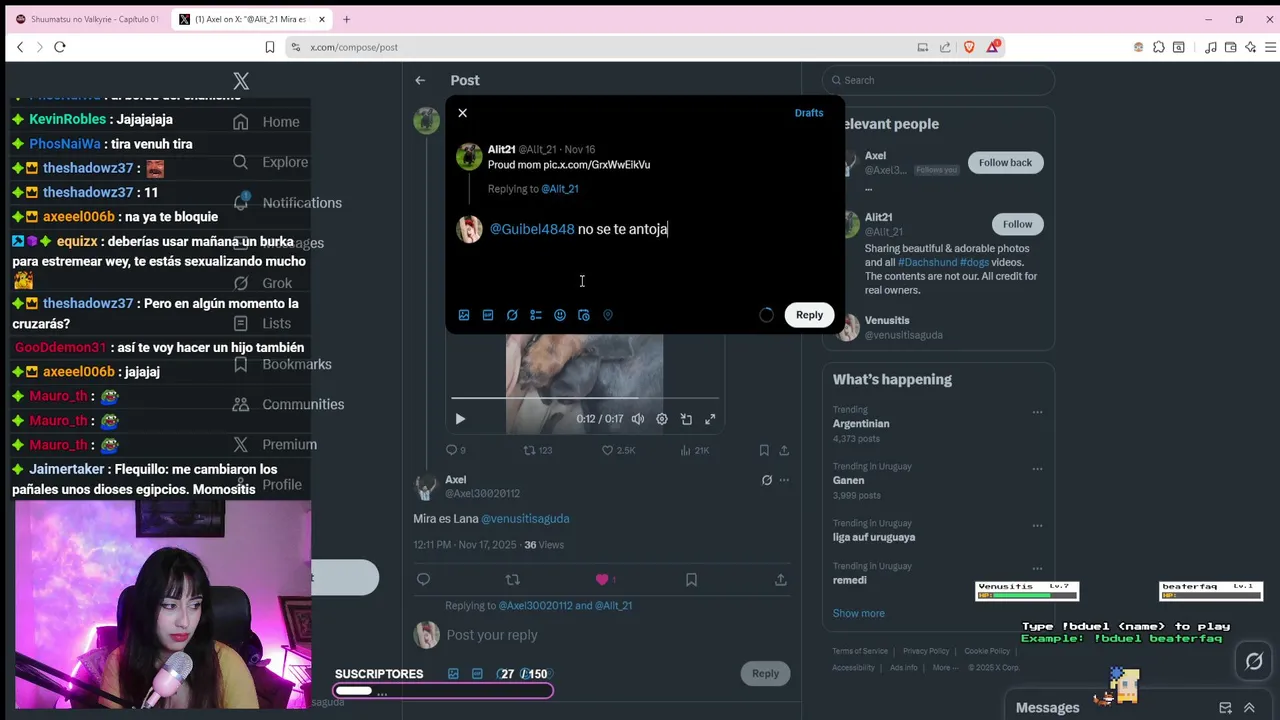Schedule the post with calendar icon
Viewport: 1280px width, 720px height.
point(584,315)
